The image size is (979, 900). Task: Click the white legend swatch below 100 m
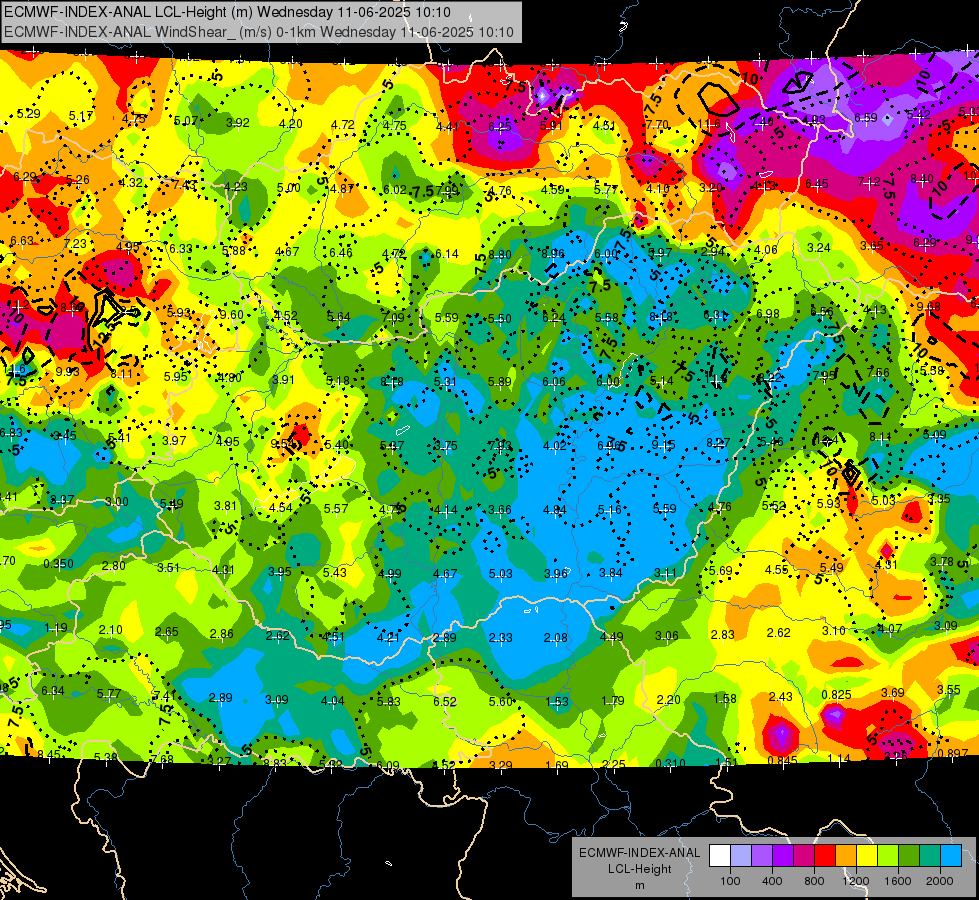coord(719,856)
